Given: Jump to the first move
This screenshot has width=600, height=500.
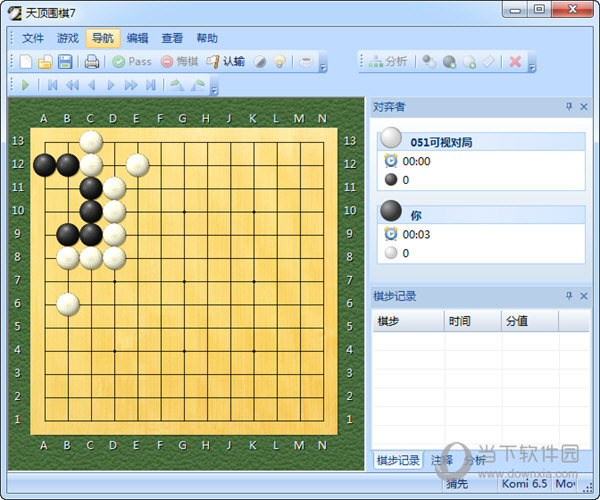Looking at the screenshot, I should (x=52, y=85).
